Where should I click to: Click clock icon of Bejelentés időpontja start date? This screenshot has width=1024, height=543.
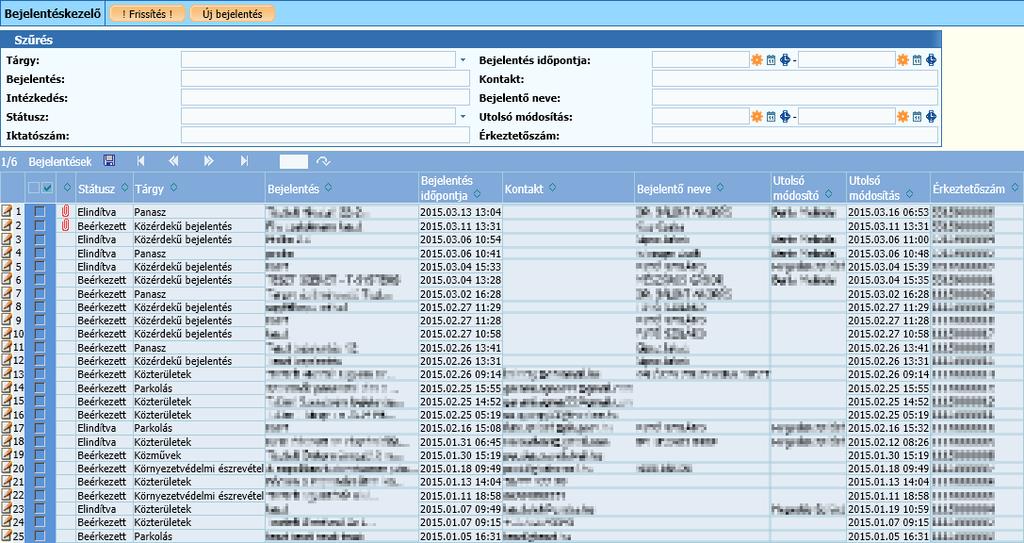[x=785, y=60]
